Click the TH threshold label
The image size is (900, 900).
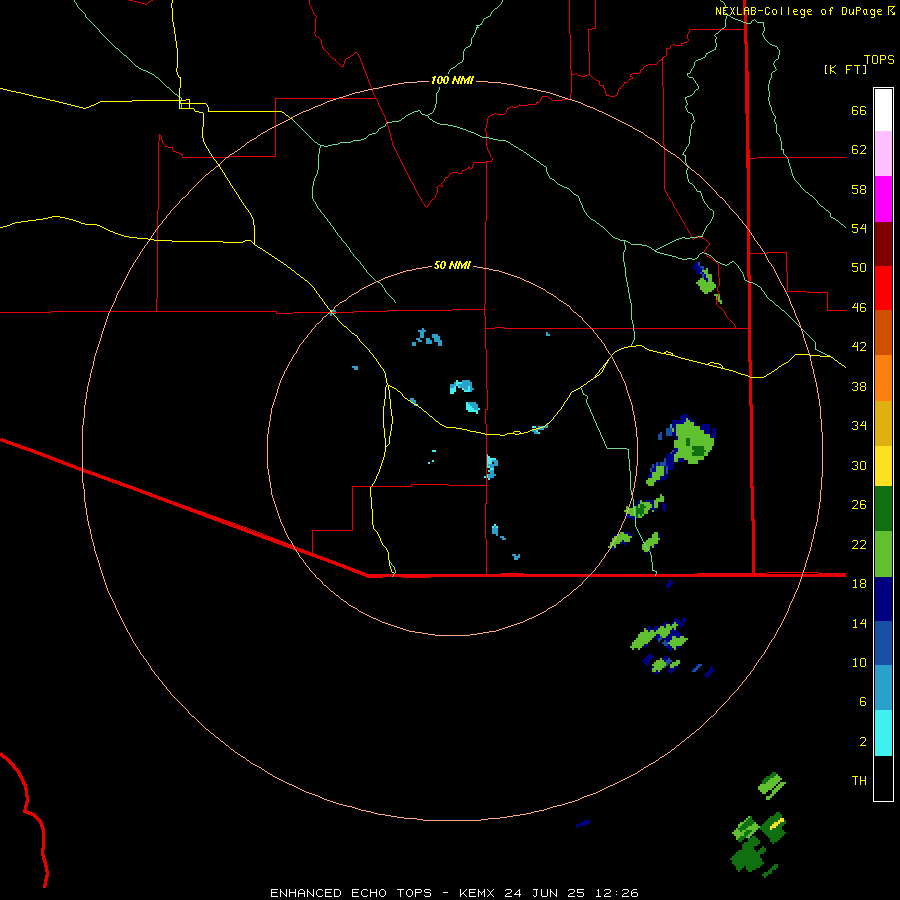(859, 780)
